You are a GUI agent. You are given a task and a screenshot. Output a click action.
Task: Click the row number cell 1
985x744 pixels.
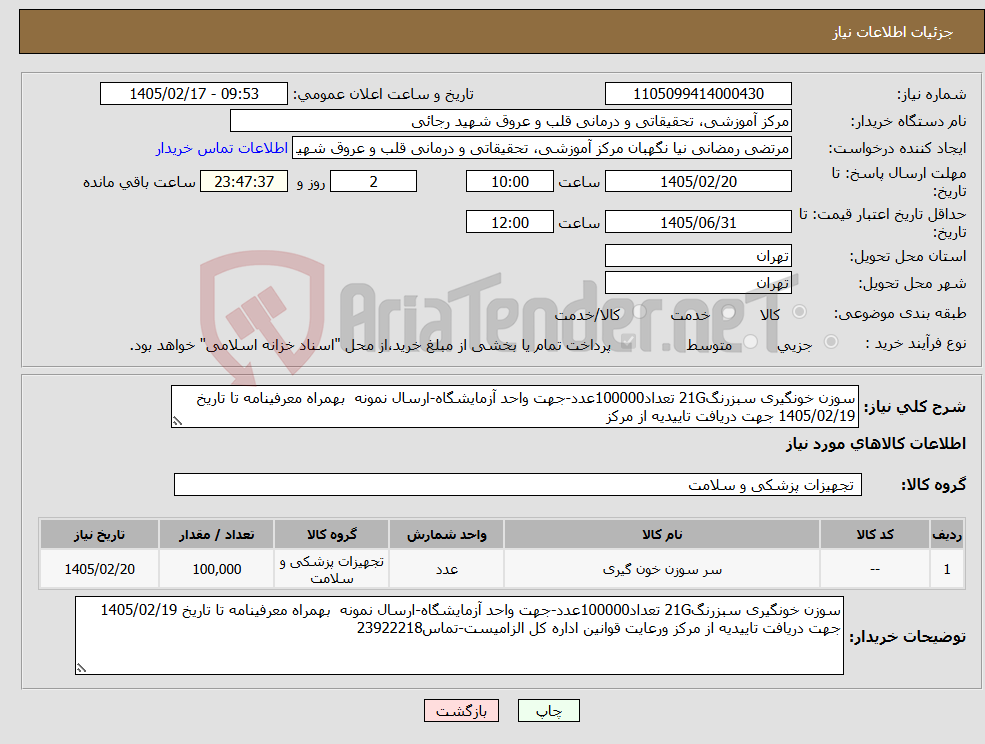(947, 569)
